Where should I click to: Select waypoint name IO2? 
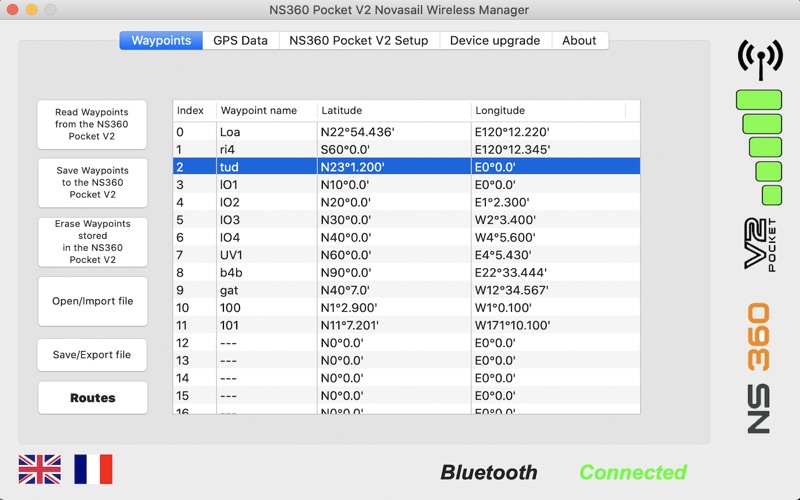coord(230,202)
